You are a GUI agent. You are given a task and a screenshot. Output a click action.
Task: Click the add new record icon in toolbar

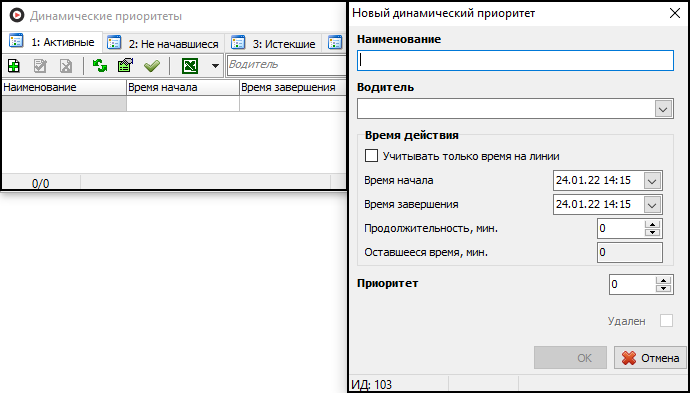point(14,66)
